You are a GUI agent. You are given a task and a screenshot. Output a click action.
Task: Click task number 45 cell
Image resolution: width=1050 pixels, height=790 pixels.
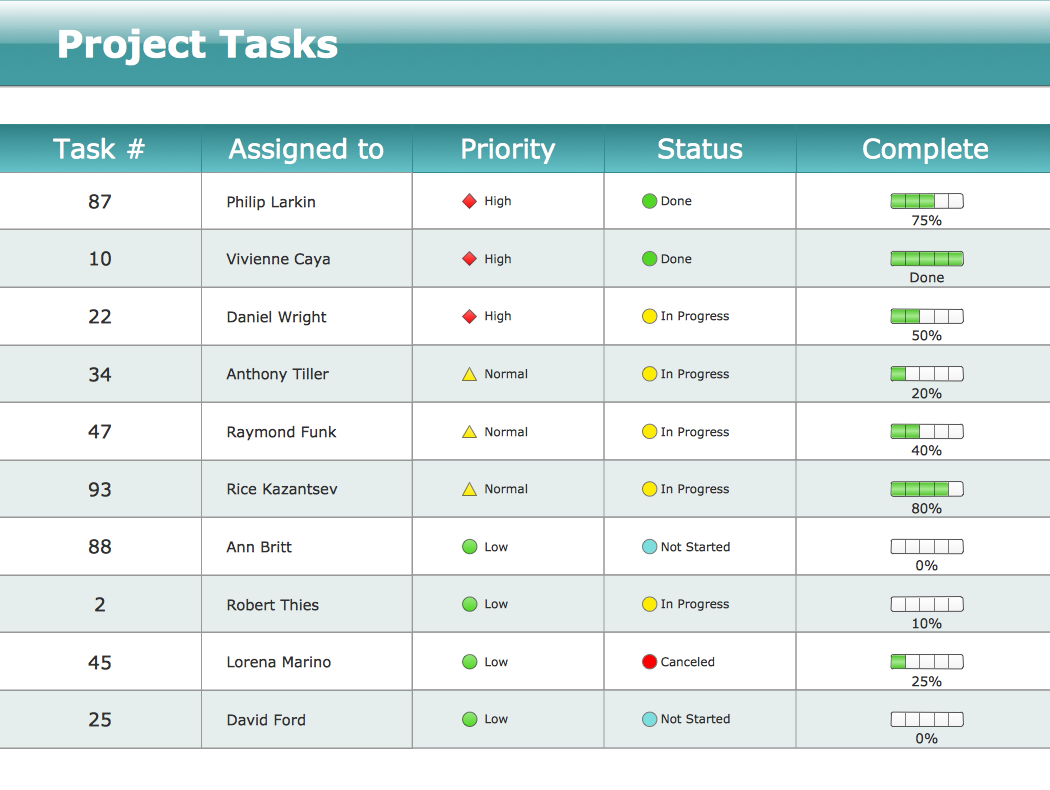coord(100,662)
